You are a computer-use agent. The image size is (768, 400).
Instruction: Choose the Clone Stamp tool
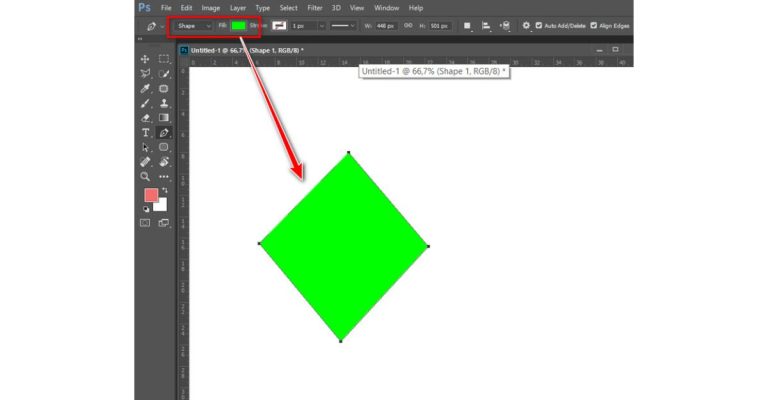(x=164, y=103)
